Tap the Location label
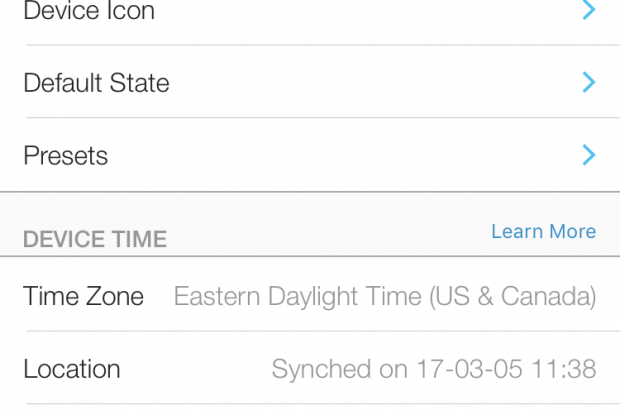This screenshot has width=620, height=410. tap(72, 369)
